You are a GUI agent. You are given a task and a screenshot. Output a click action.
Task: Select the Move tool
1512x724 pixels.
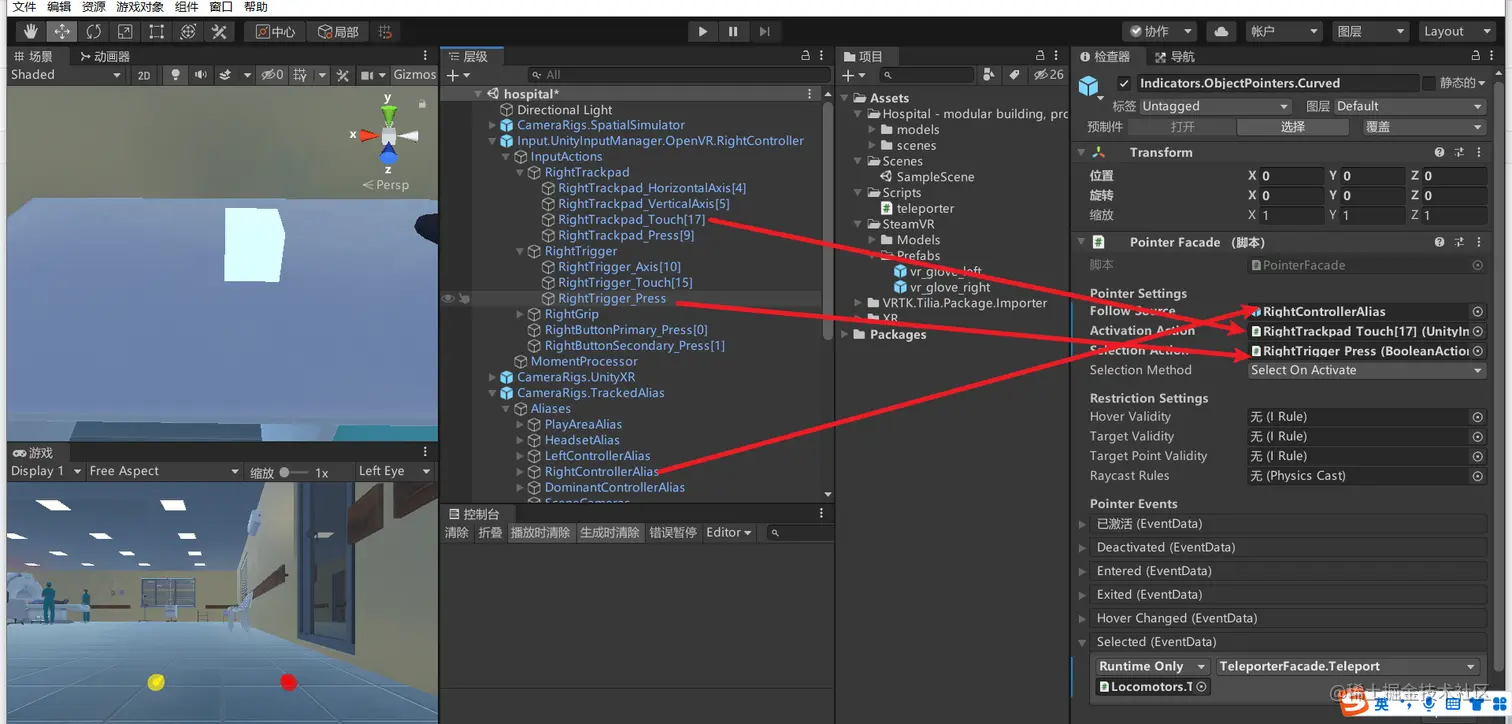[x=62, y=31]
